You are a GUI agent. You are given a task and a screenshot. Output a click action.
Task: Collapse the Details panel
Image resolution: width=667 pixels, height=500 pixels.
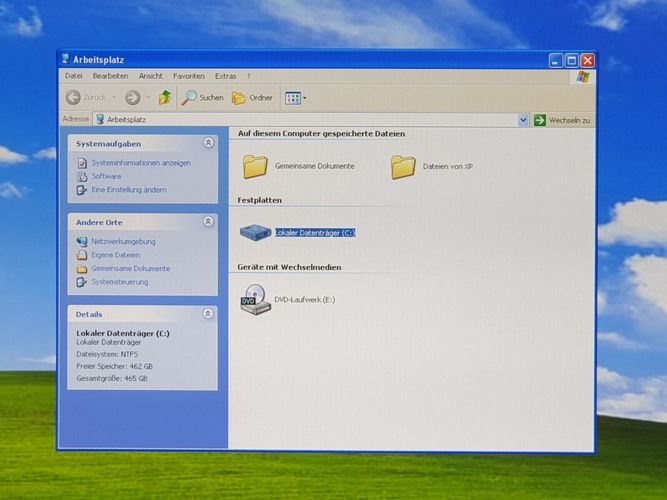(208, 314)
